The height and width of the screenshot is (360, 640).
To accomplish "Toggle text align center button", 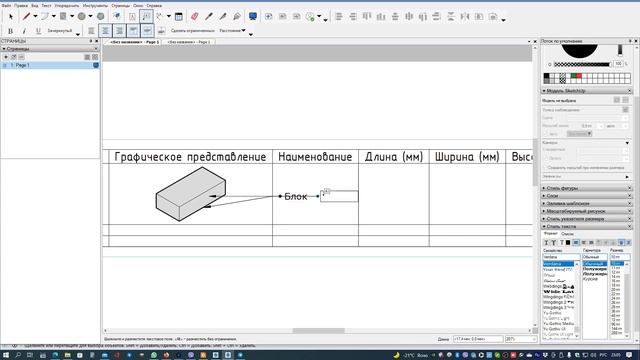I will point(105,31).
